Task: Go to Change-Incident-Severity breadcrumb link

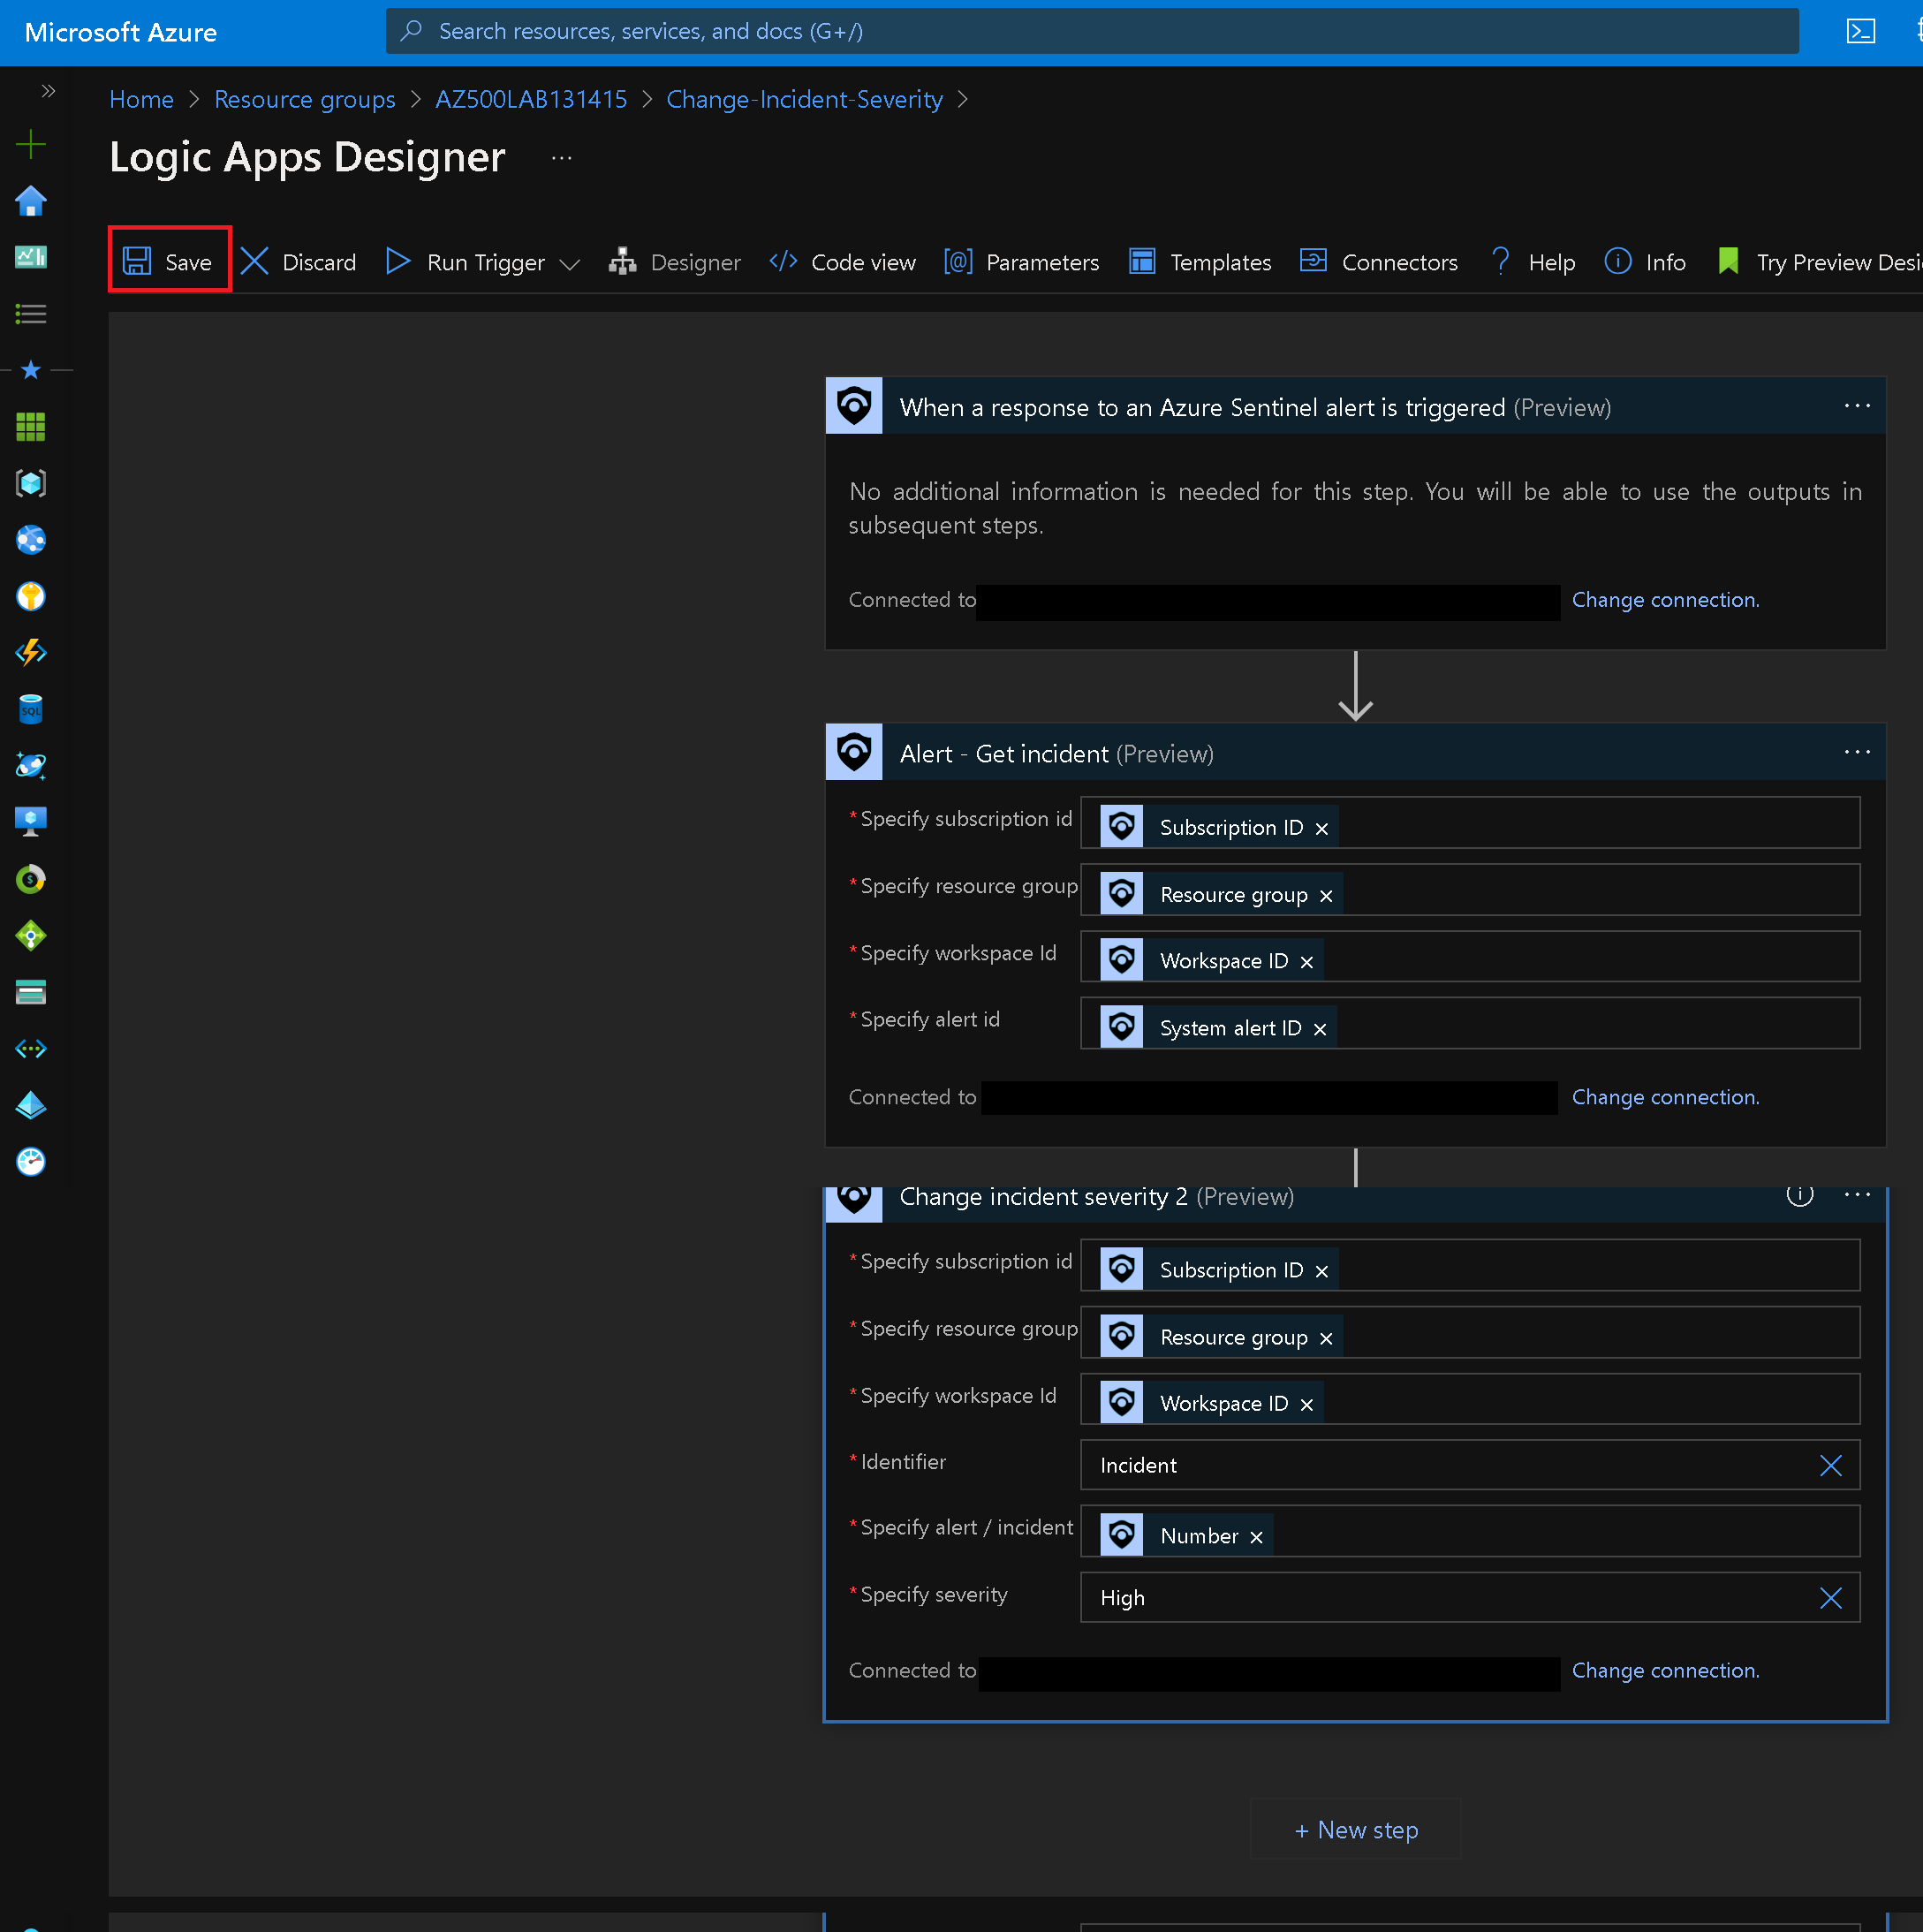Action: coord(804,99)
